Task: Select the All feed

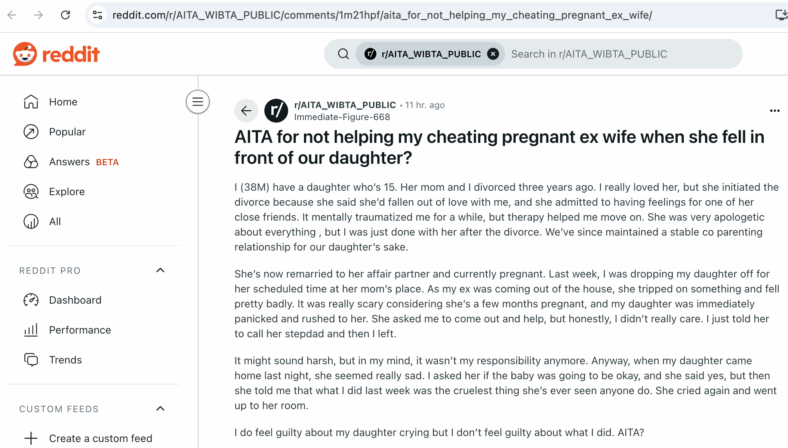Action: click(93, 222)
